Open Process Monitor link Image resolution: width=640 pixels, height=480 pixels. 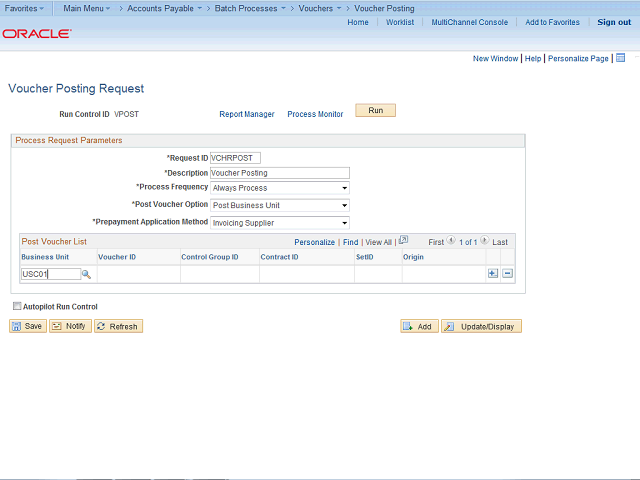(315, 114)
